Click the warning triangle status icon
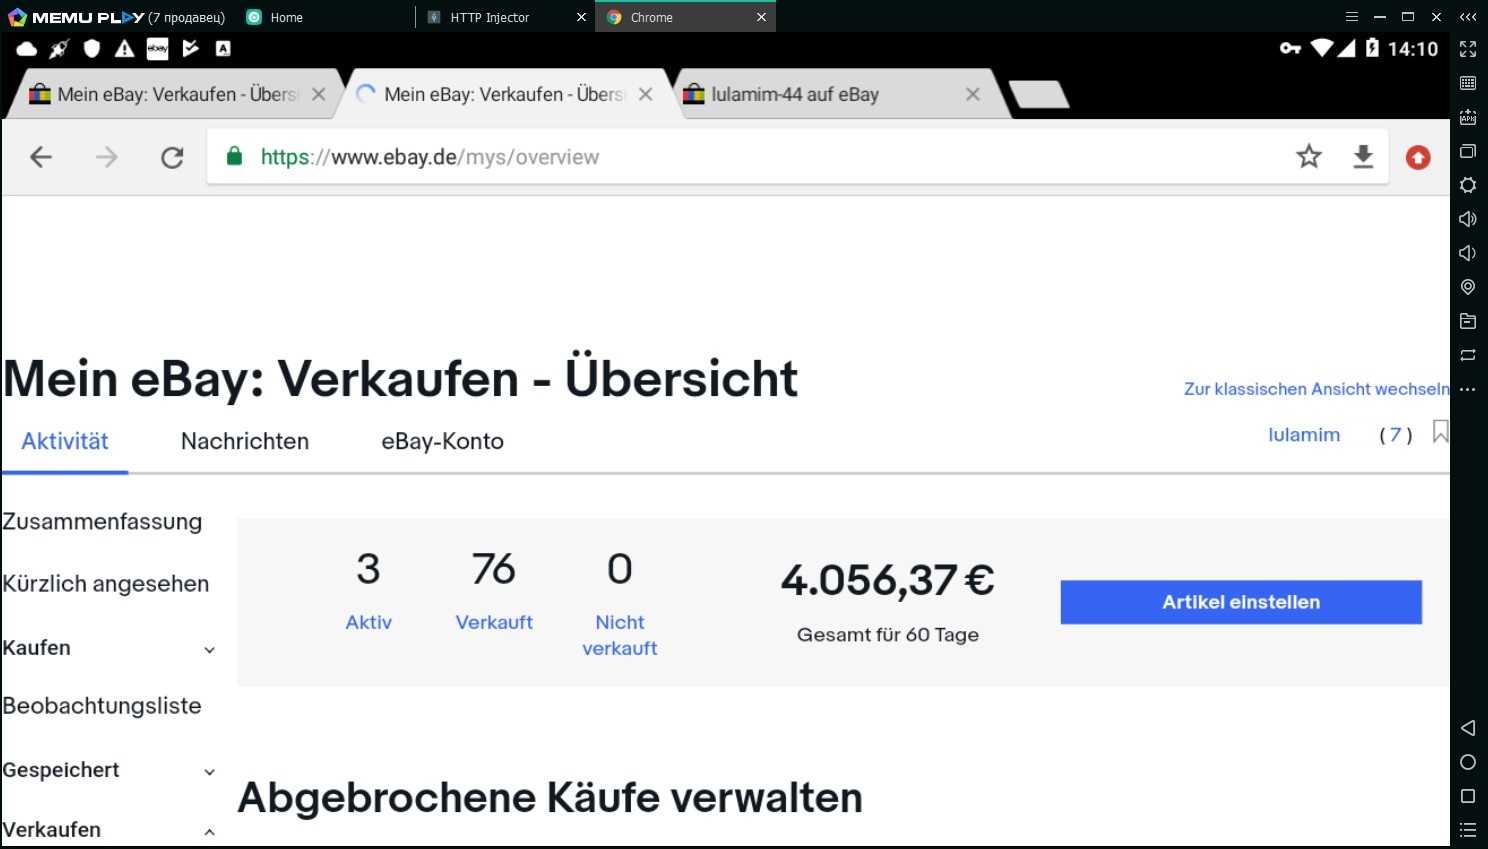Image resolution: width=1488 pixels, height=849 pixels. coord(124,48)
